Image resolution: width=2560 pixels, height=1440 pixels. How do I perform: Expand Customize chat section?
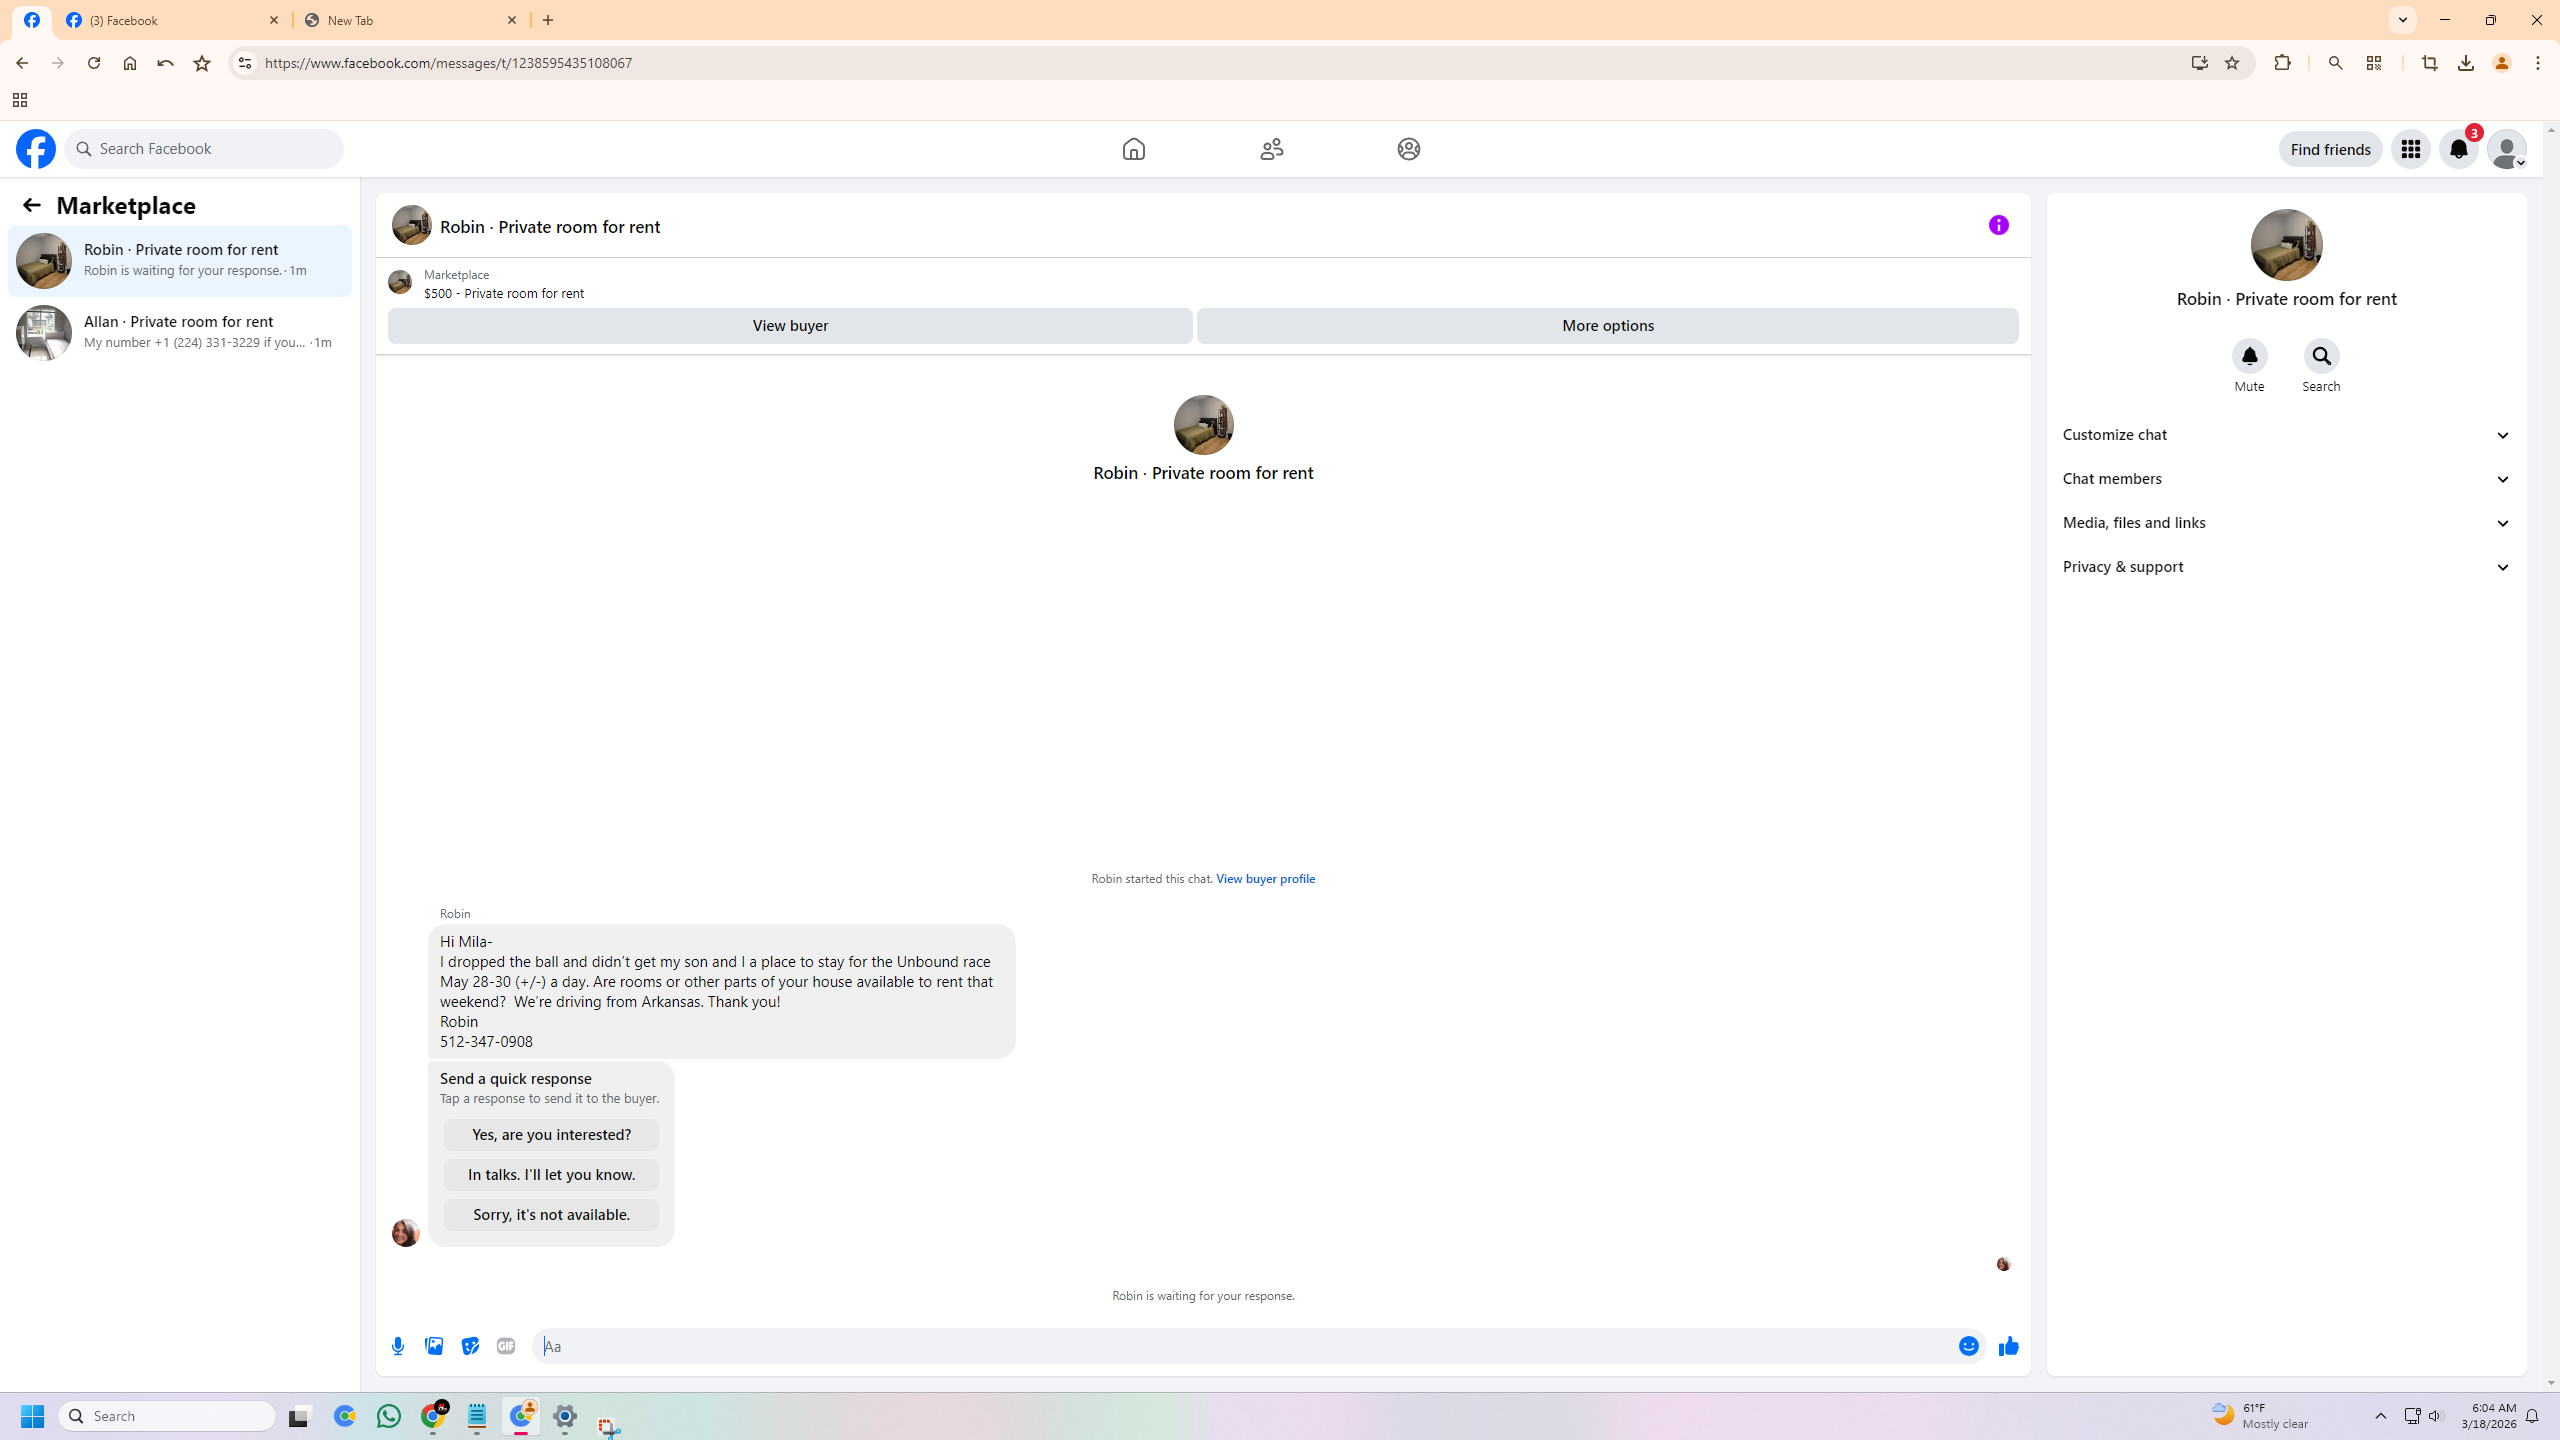(x=2286, y=435)
